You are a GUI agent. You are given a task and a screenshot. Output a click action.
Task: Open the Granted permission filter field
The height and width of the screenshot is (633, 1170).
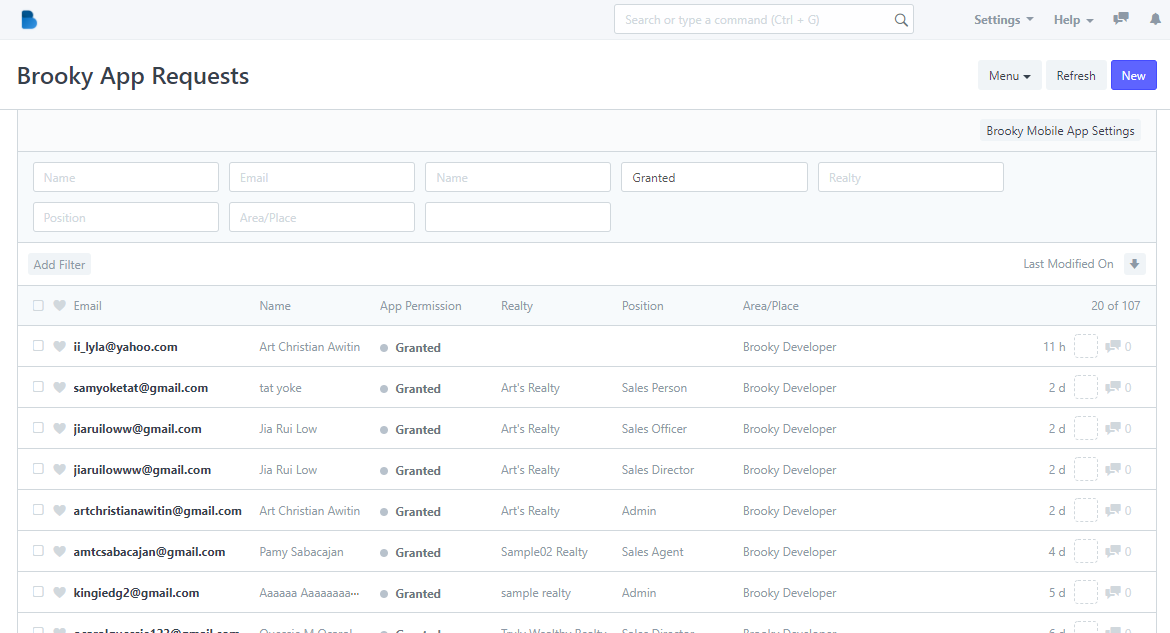click(714, 178)
